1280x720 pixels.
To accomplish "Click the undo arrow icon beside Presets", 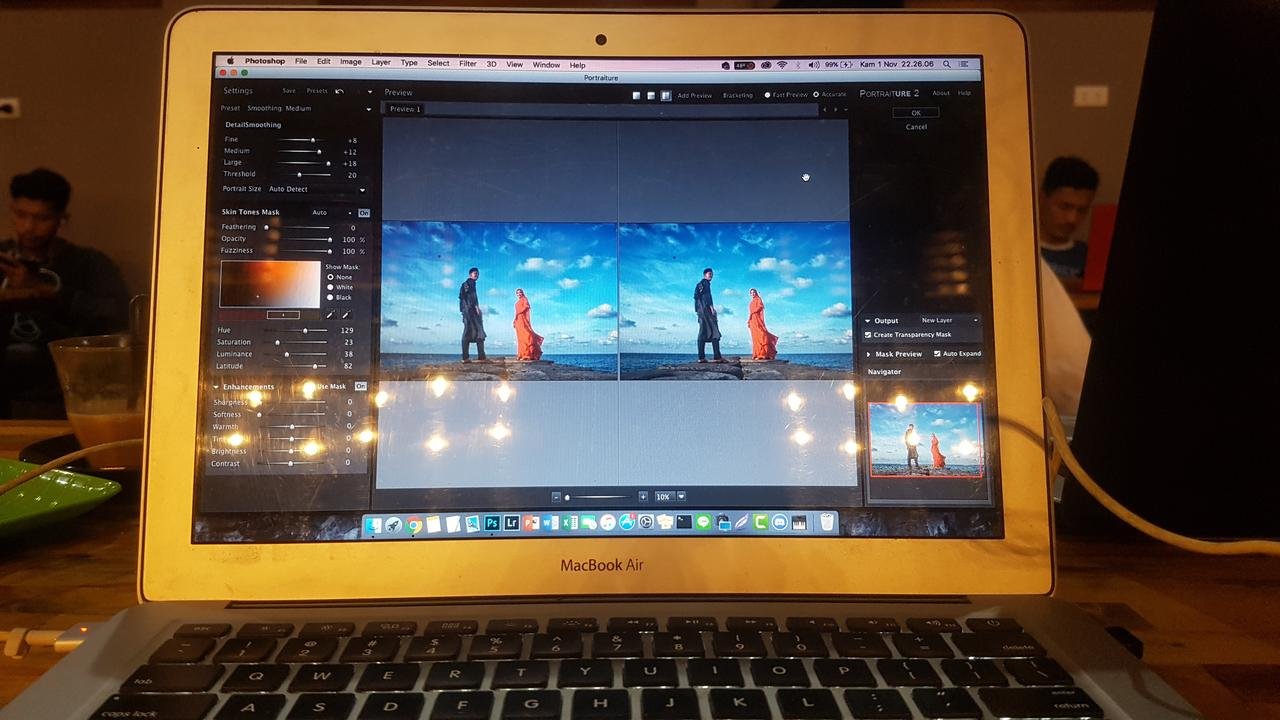I will point(339,91).
